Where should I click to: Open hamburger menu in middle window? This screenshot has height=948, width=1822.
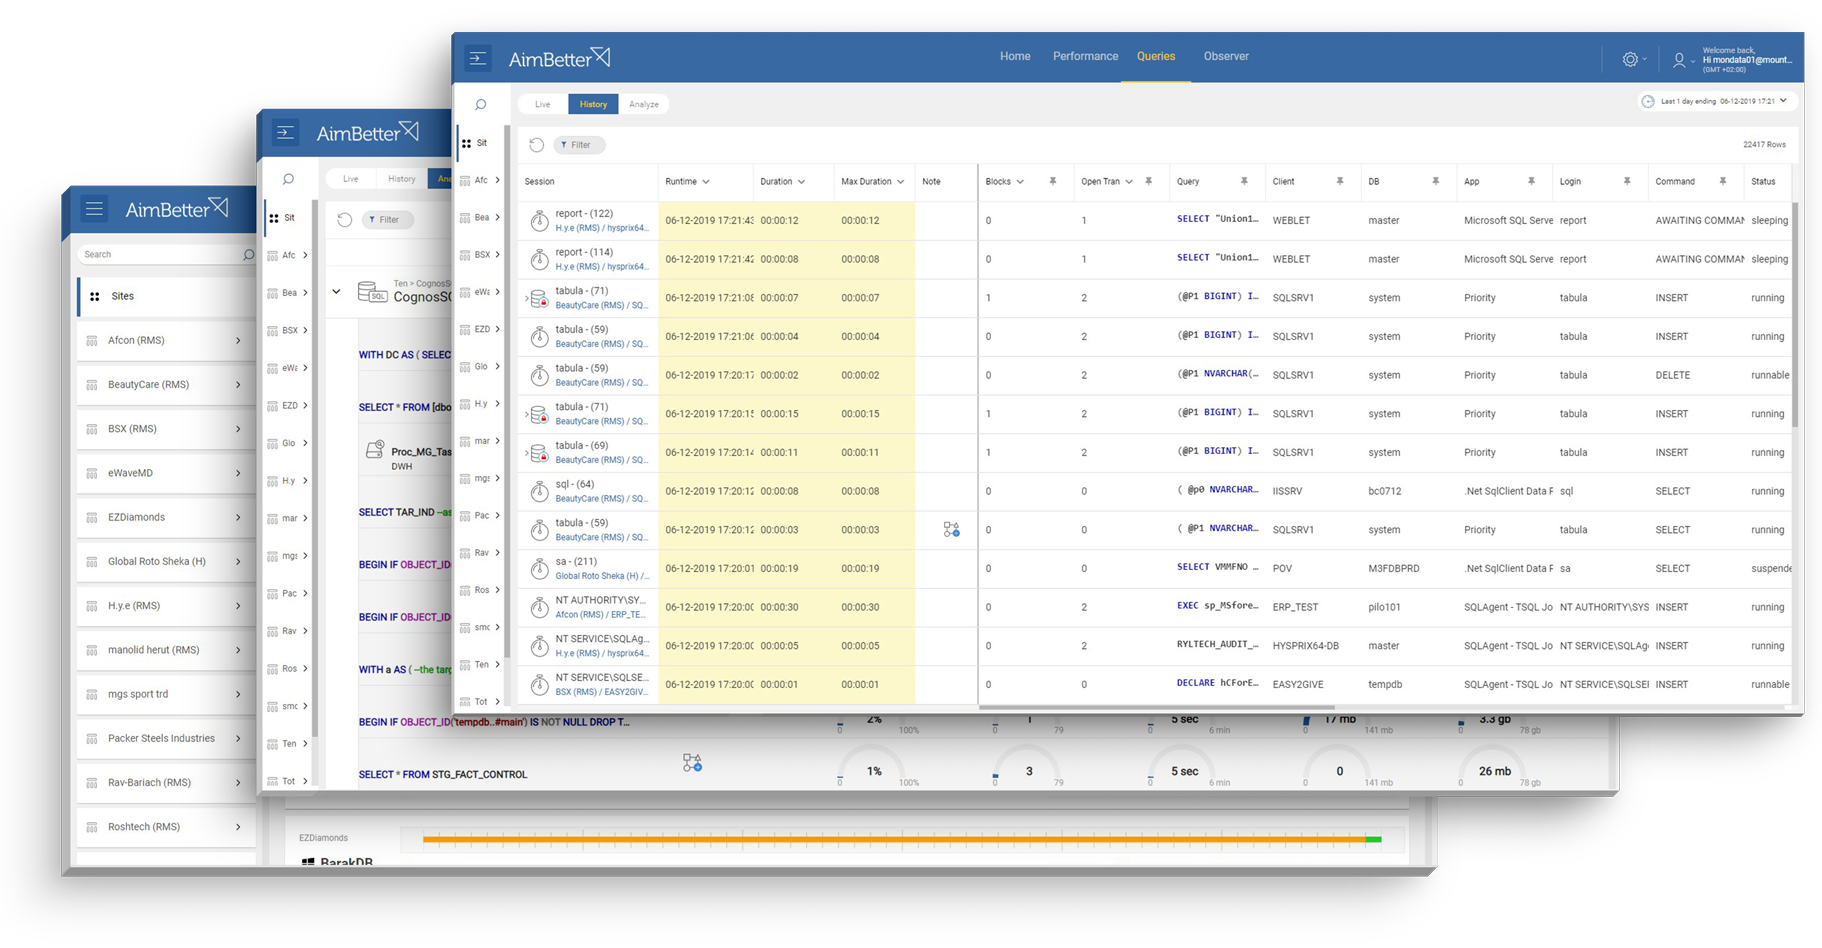click(x=285, y=132)
